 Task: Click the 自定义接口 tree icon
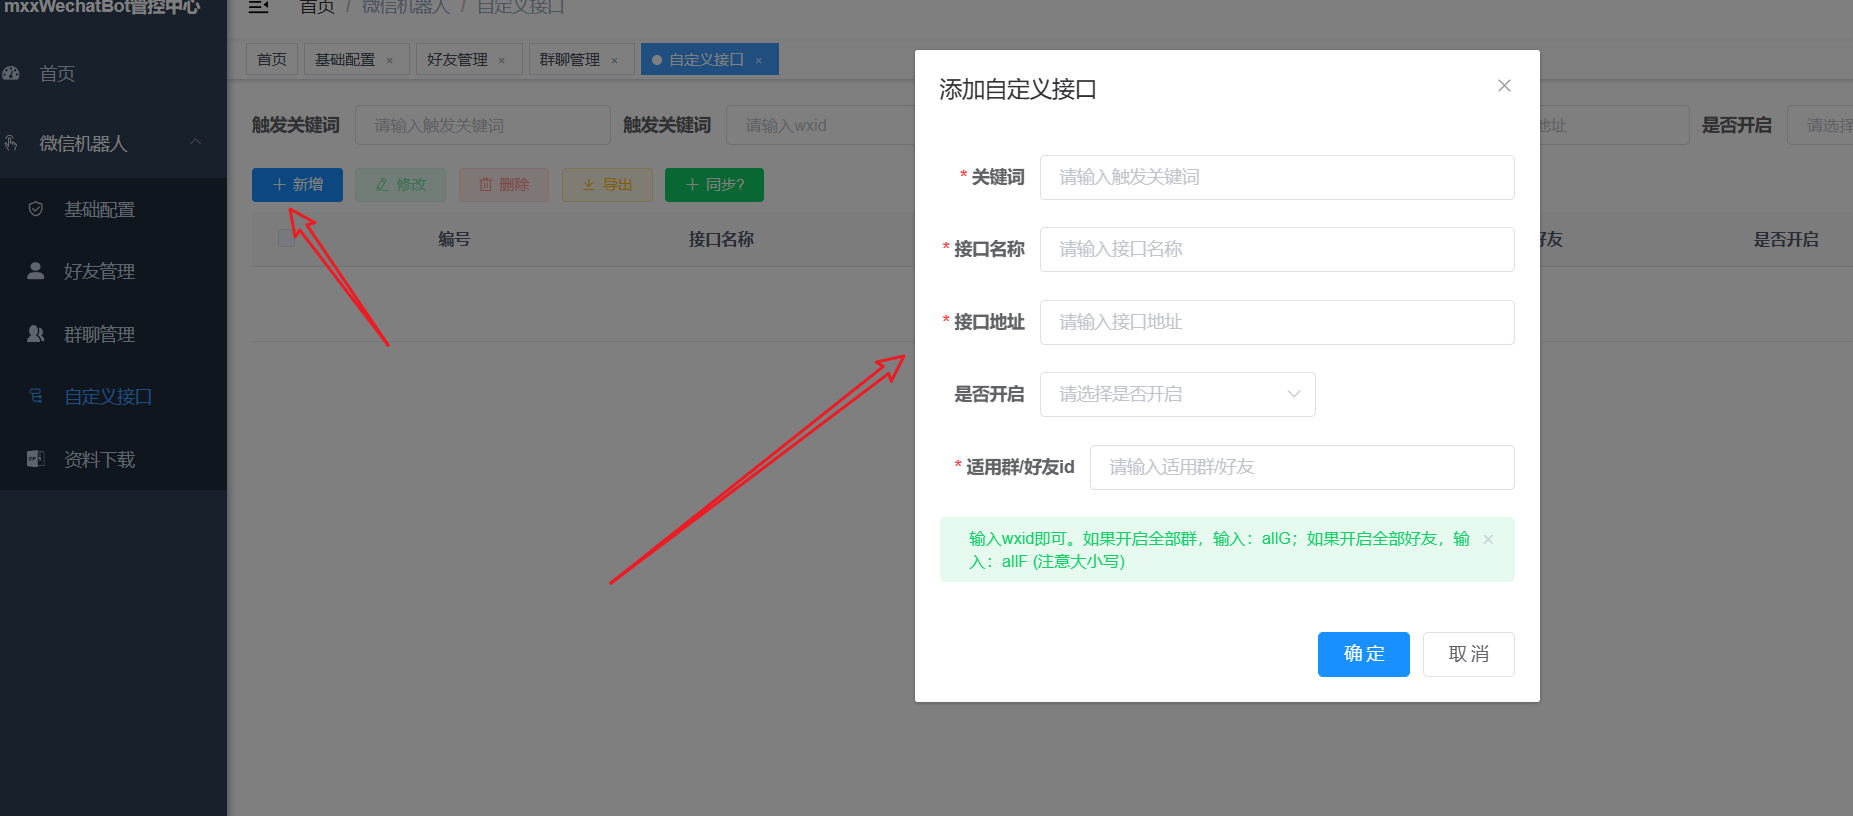pyautogui.click(x=36, y=396)
